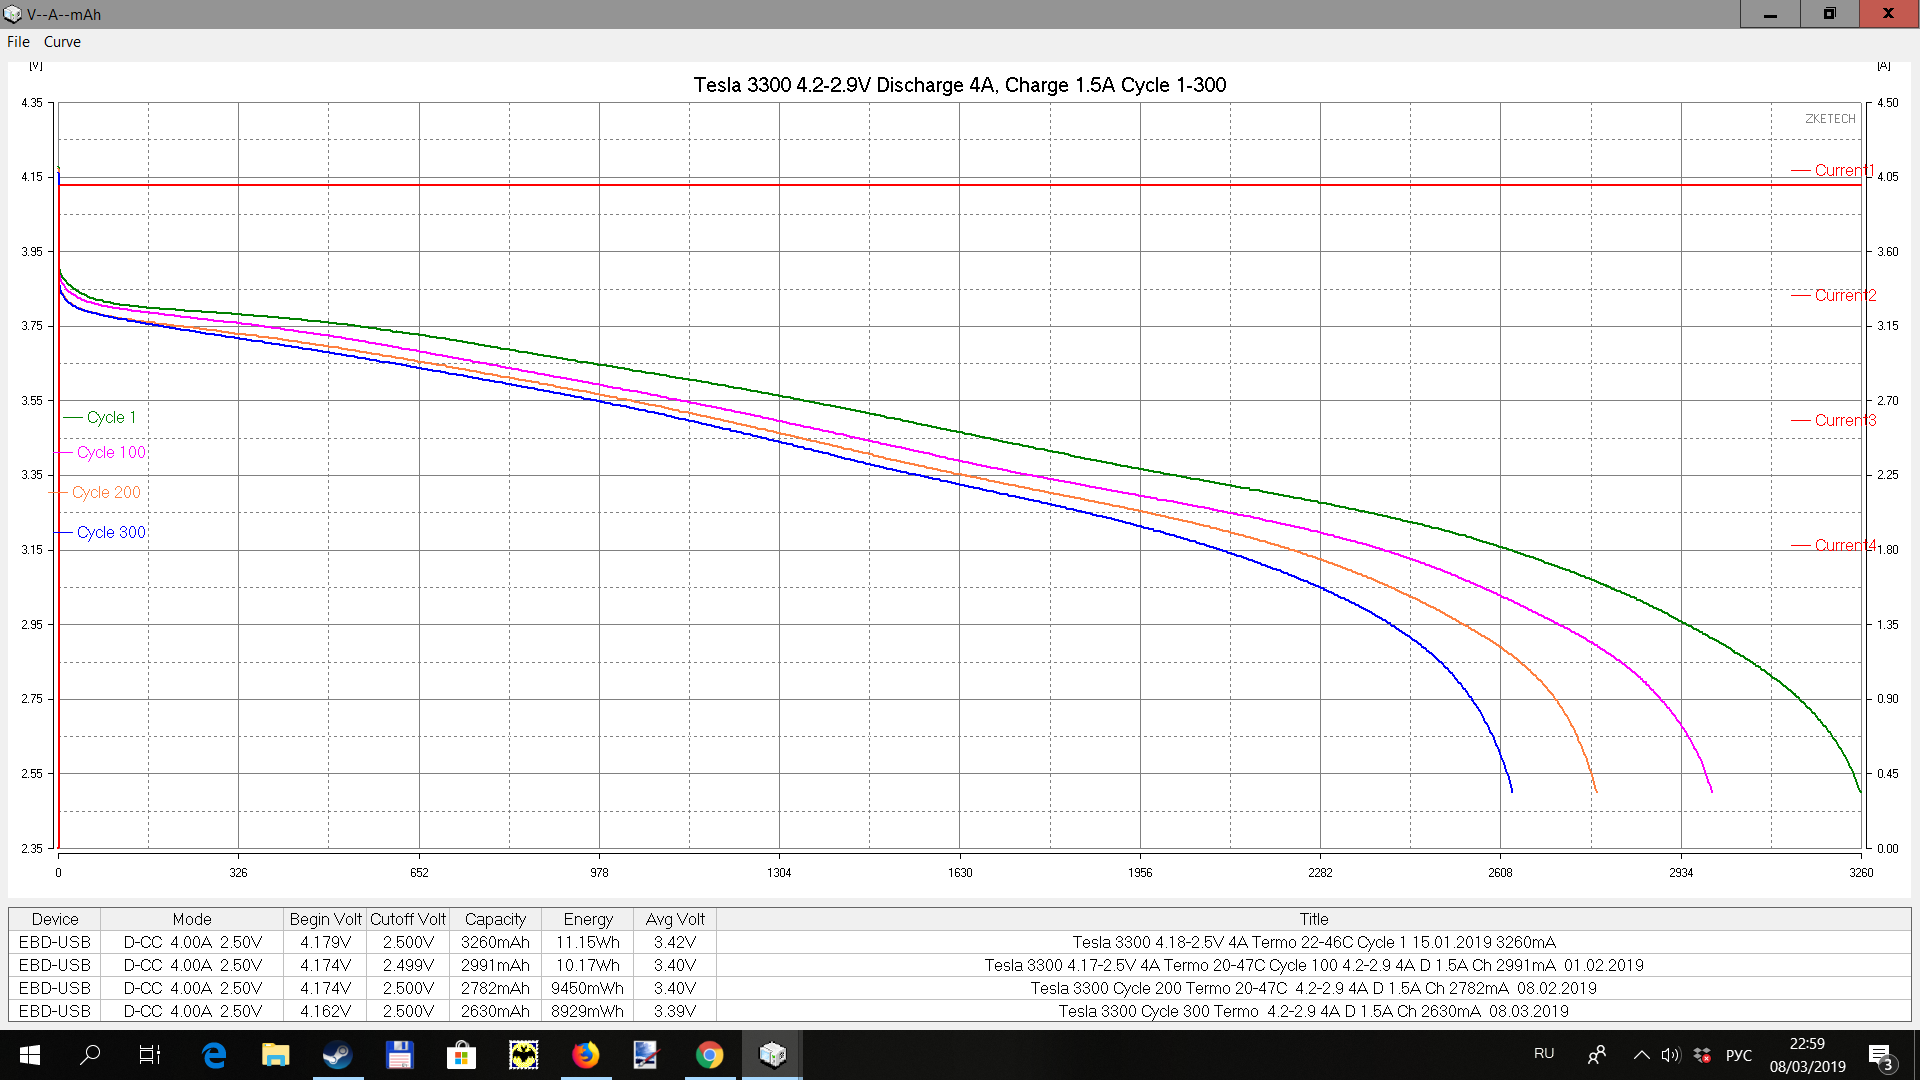Click the Cycle 1 legend label
1920x1080 pixels.
(x=110, y=417)
